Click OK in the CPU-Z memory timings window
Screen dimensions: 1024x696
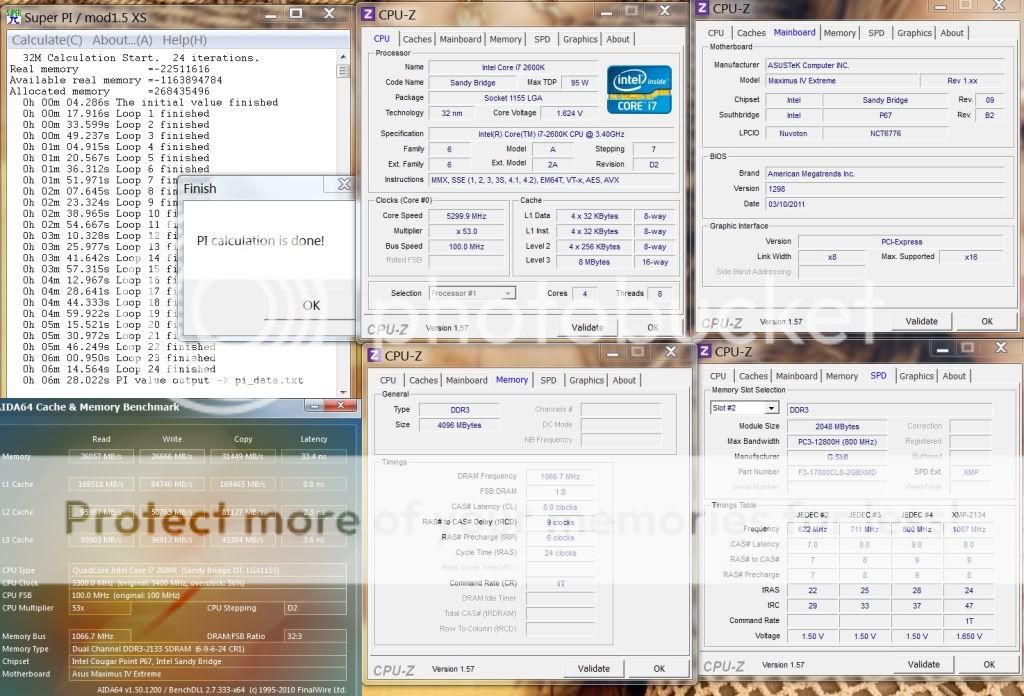point(660,669)
